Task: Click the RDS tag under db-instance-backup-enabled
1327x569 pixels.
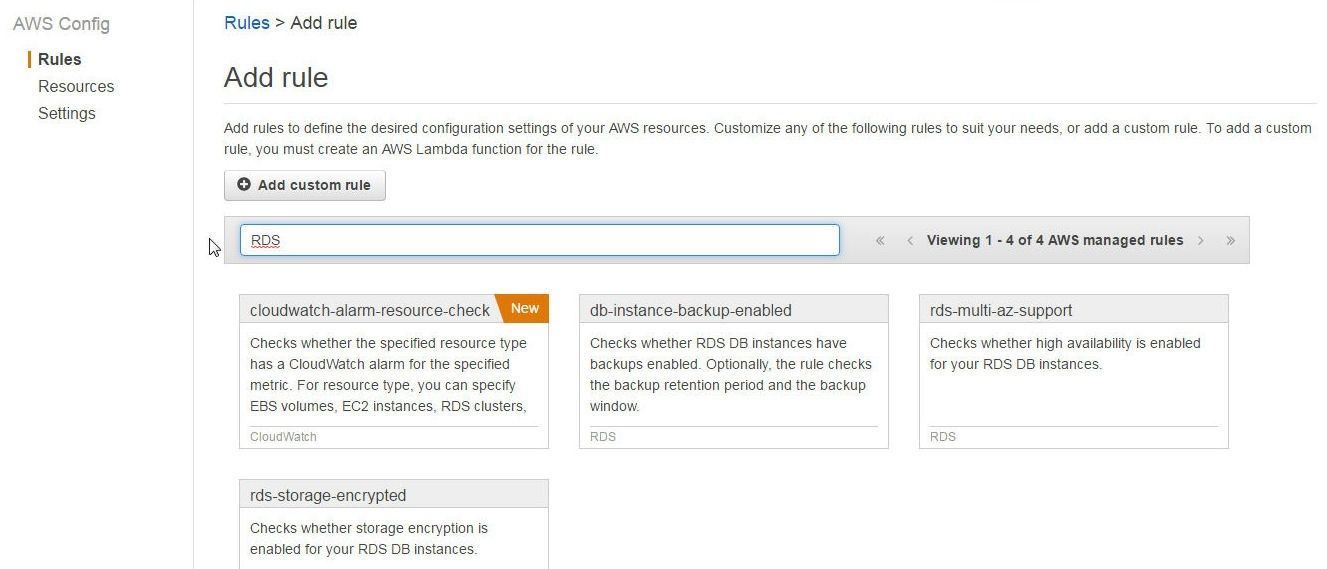Action: click(603, 437)
